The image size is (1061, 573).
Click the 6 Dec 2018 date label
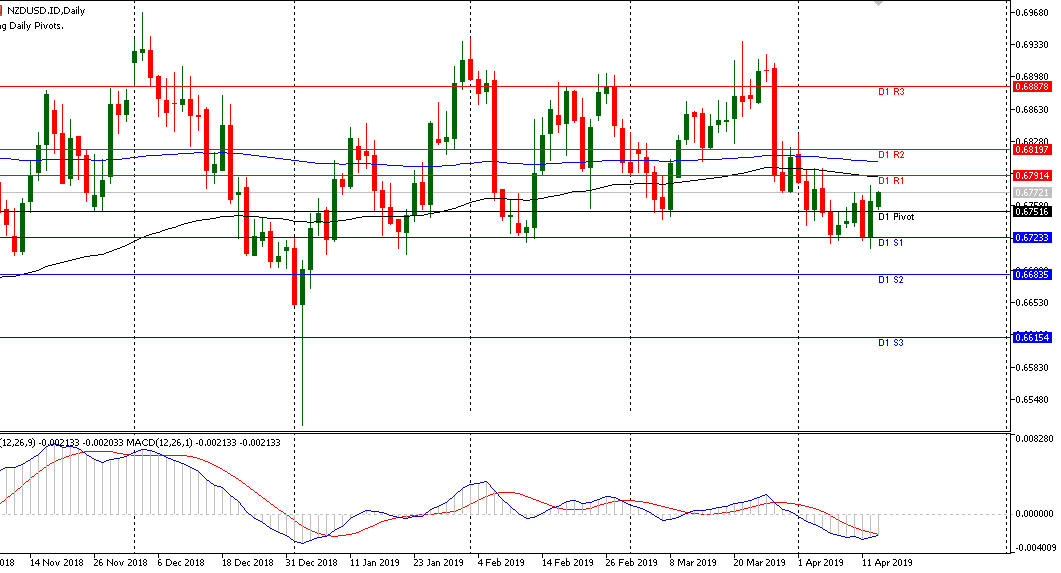pos(181,562)
